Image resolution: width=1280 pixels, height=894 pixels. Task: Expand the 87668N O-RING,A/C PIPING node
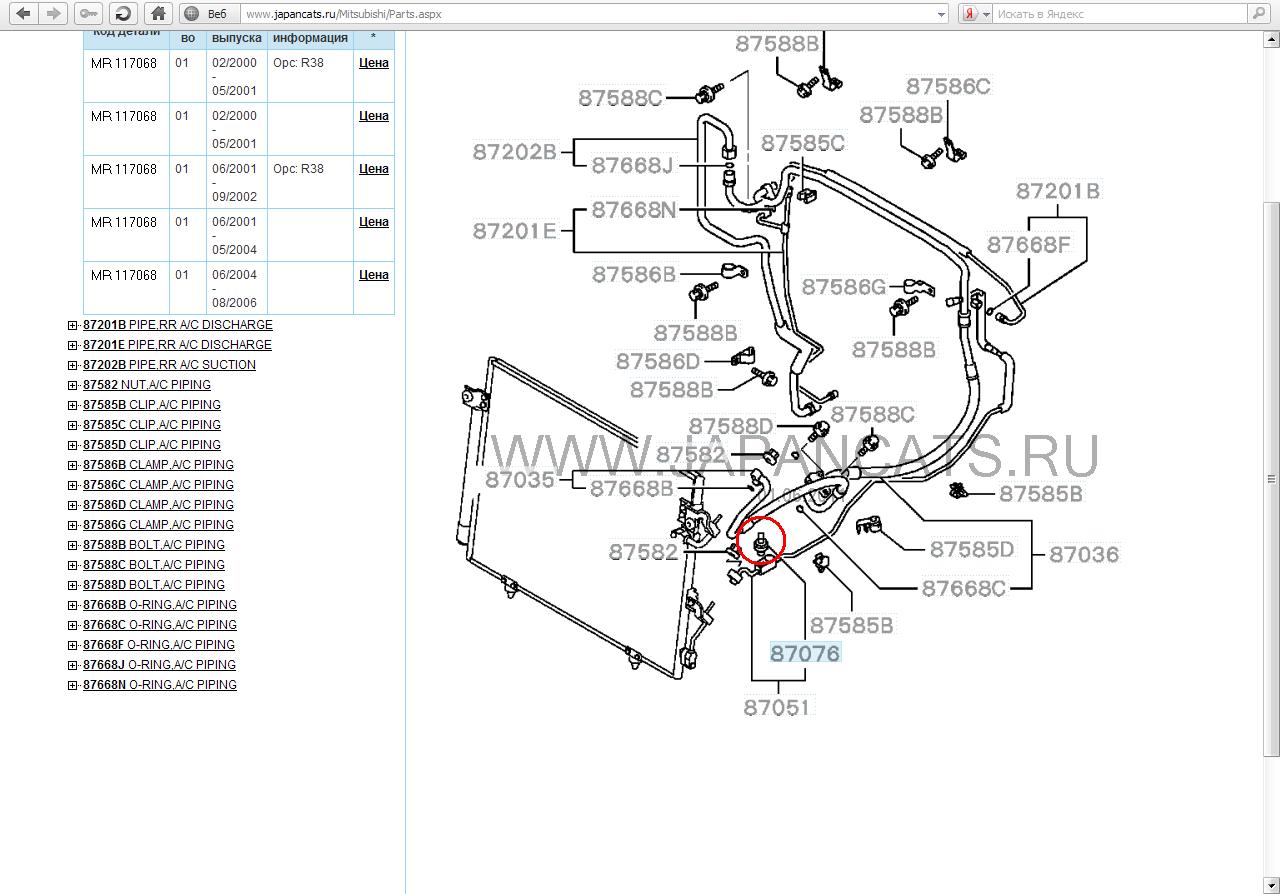73,685
